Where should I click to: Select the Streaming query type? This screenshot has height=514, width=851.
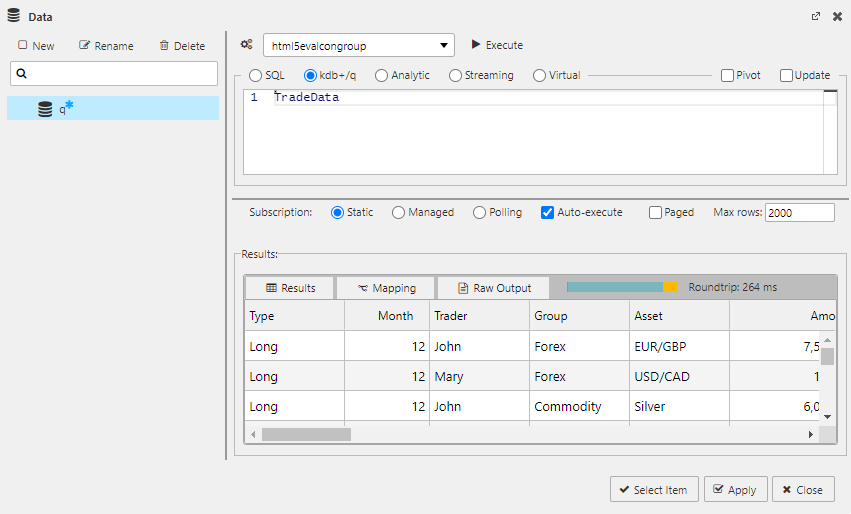455,75
